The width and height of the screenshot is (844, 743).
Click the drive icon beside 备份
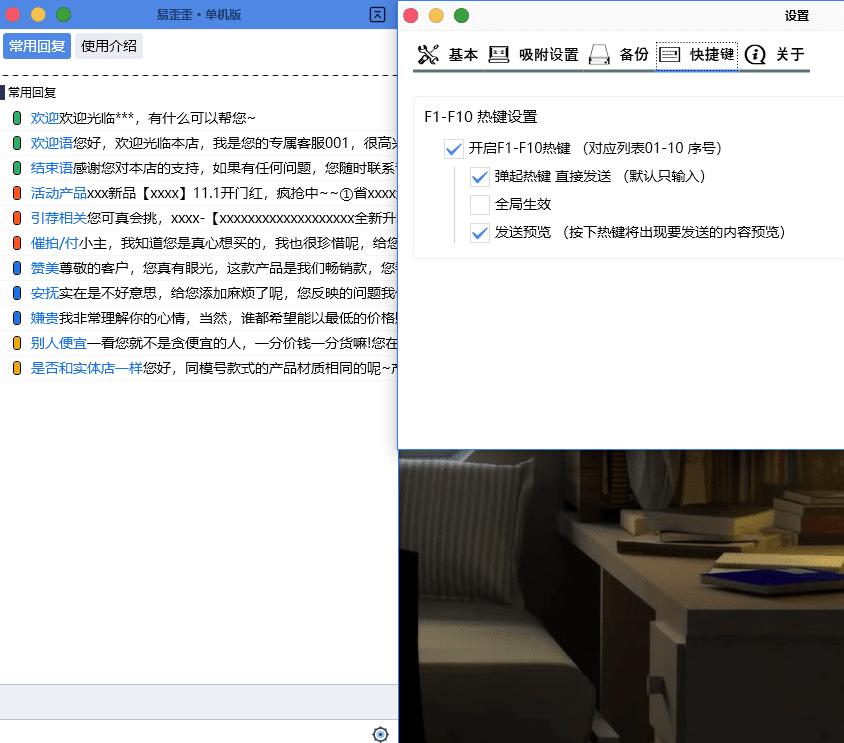pos(599,55)
